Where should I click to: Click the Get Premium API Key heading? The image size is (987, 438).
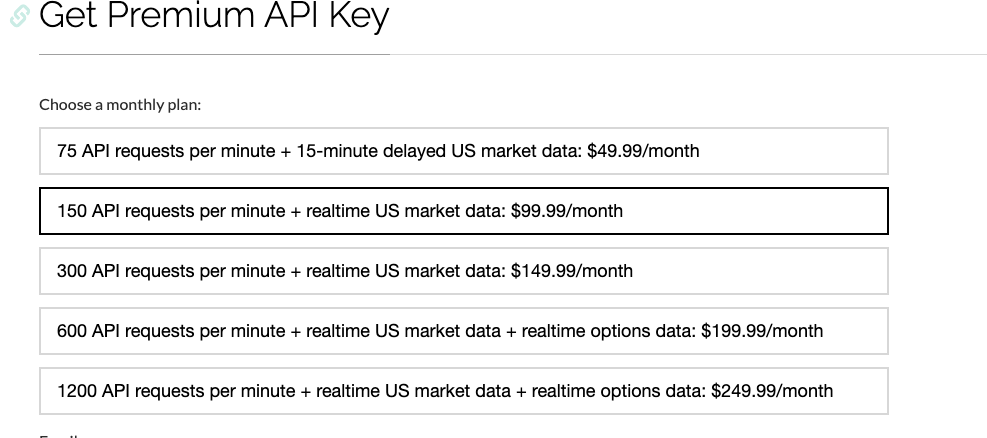coord(214,16)
